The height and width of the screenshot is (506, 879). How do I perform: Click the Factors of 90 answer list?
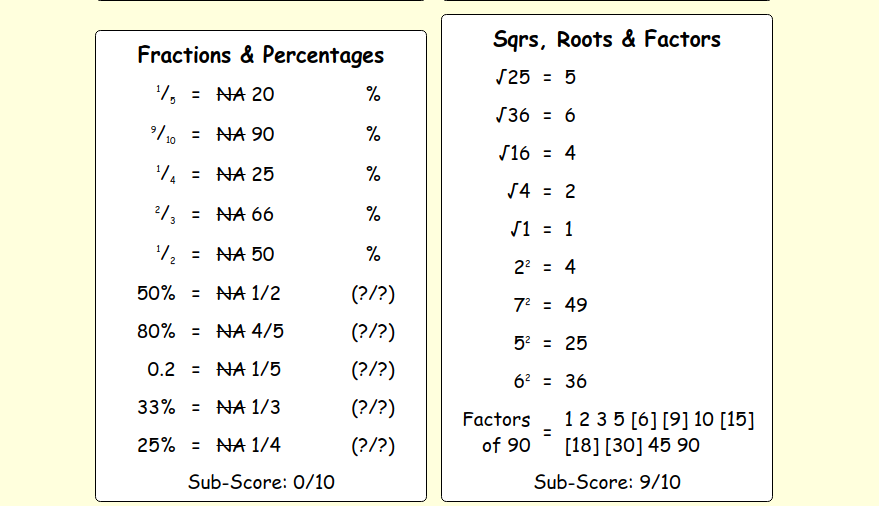tap(659, 432)
